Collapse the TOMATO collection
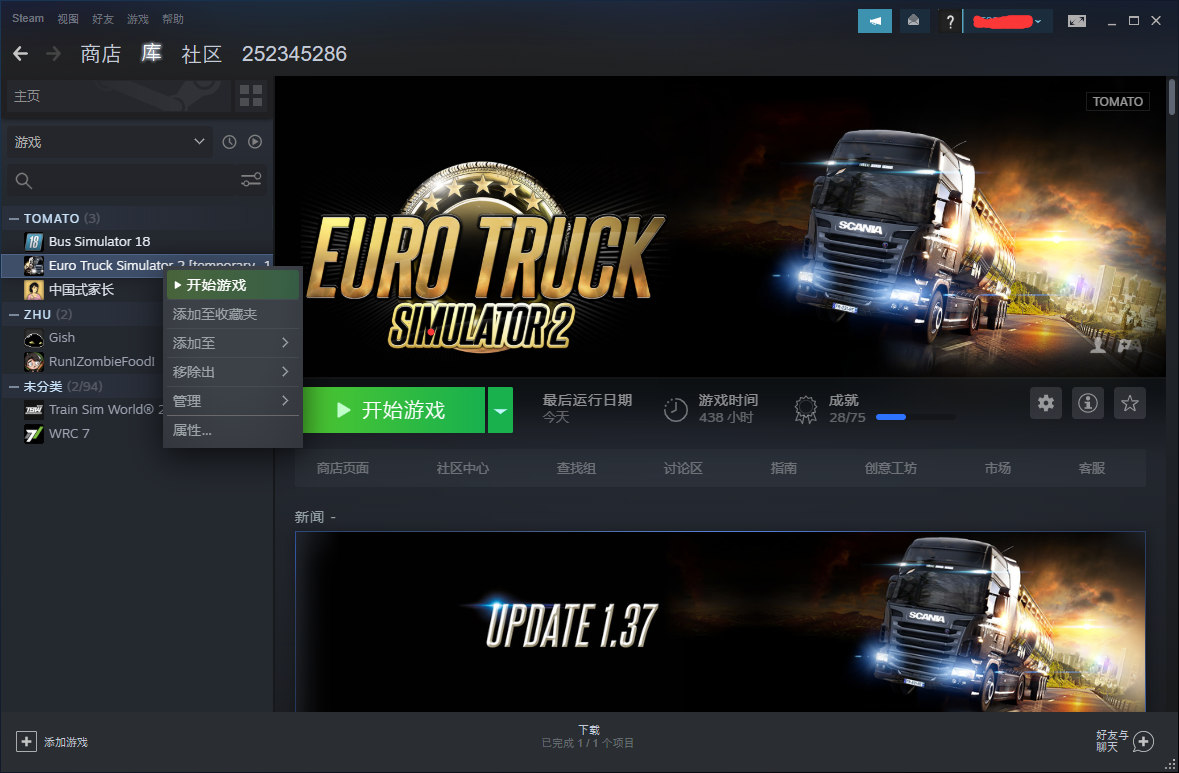 (14, 218)
